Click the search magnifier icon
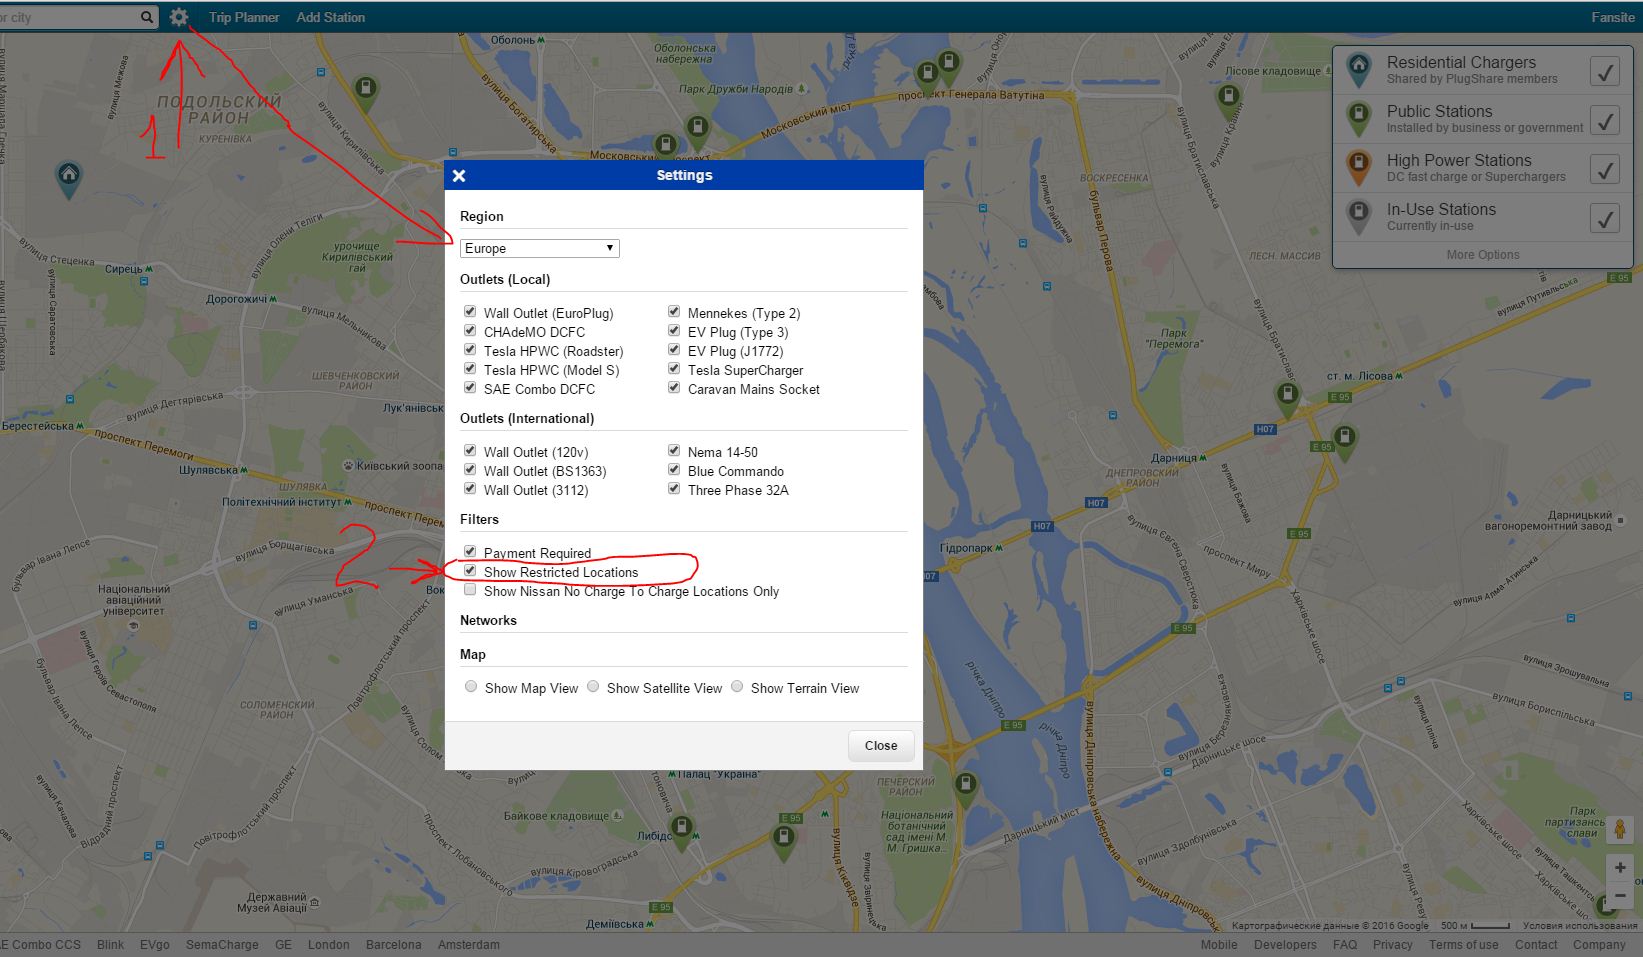The image size is (1643, 957). coord(147,17)
